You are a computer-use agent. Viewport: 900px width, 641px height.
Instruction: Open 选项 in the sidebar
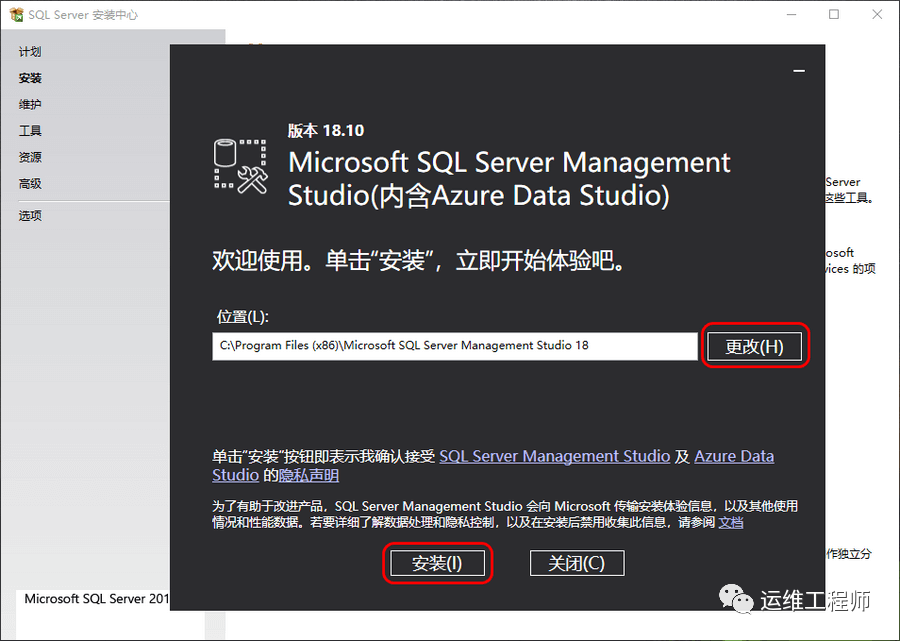pyautogui.click(x=30, y=216)
